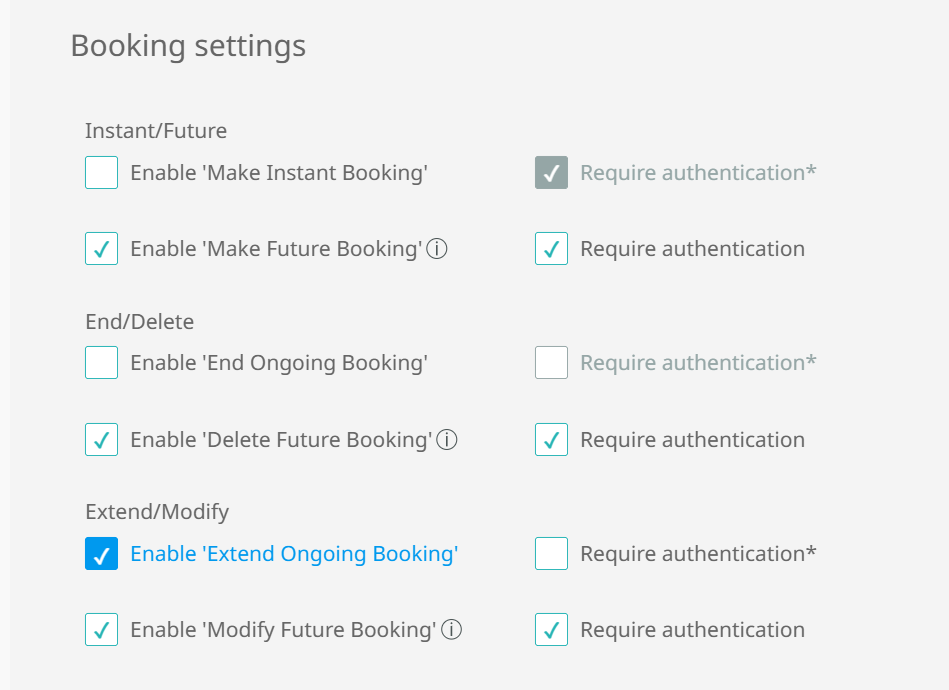
Task: Toggle Require authentication for Delete Future Booking
Action: click(551, 439)
